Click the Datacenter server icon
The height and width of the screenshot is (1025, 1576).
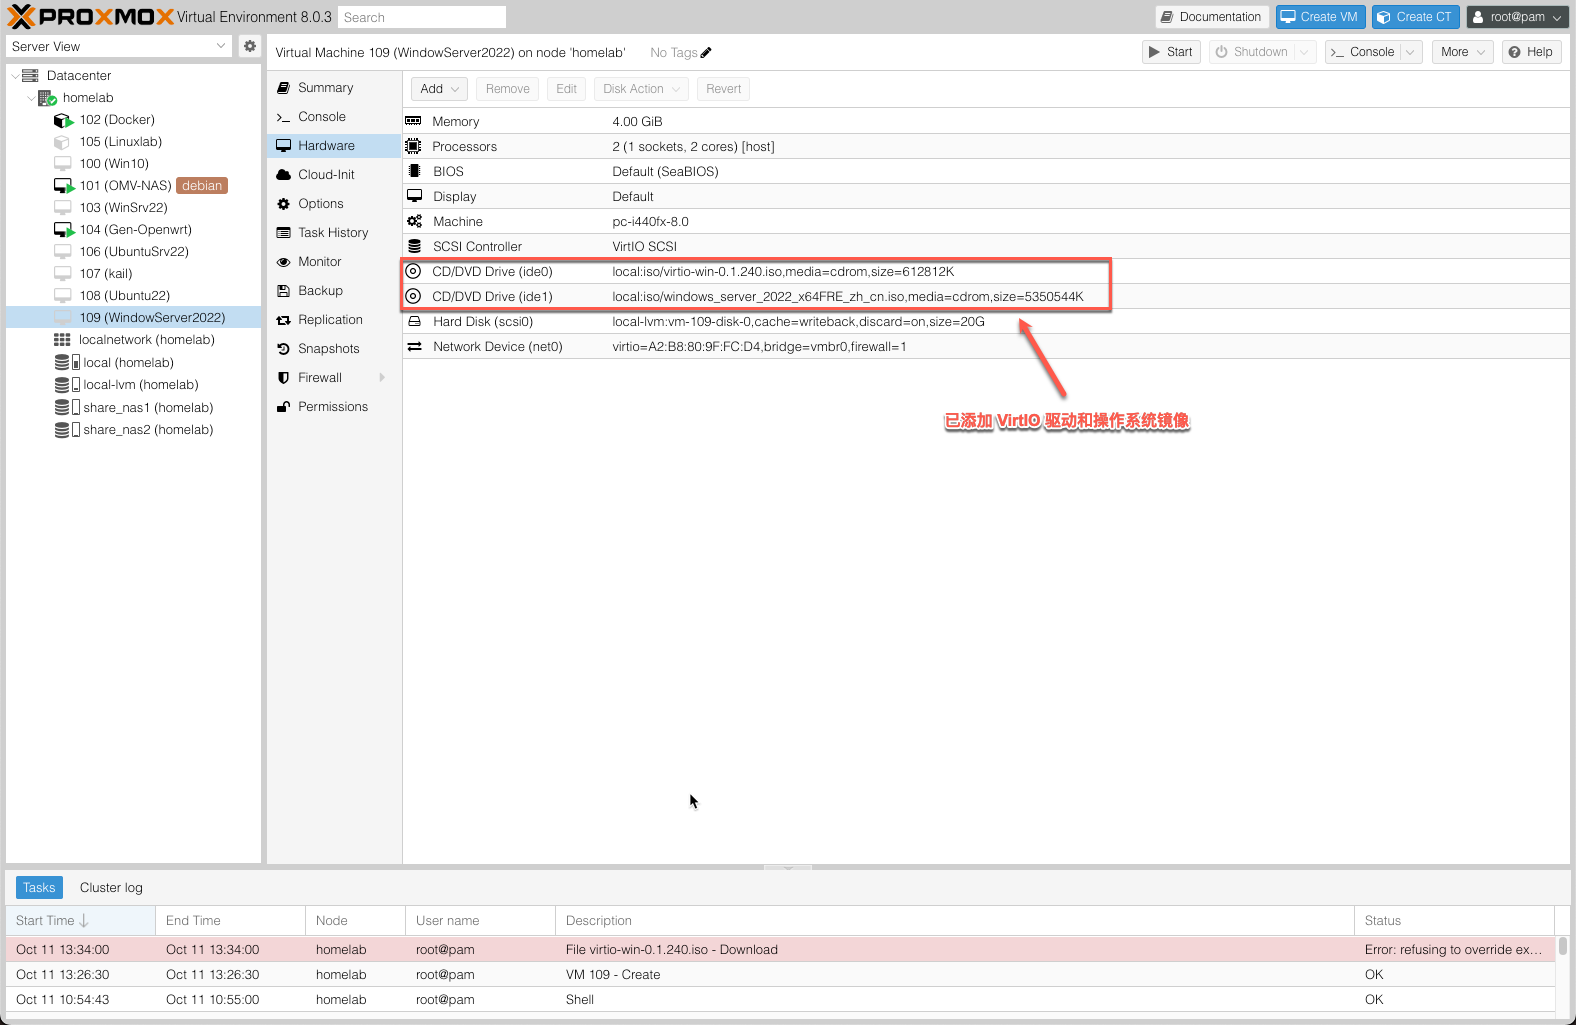point(30,76)
